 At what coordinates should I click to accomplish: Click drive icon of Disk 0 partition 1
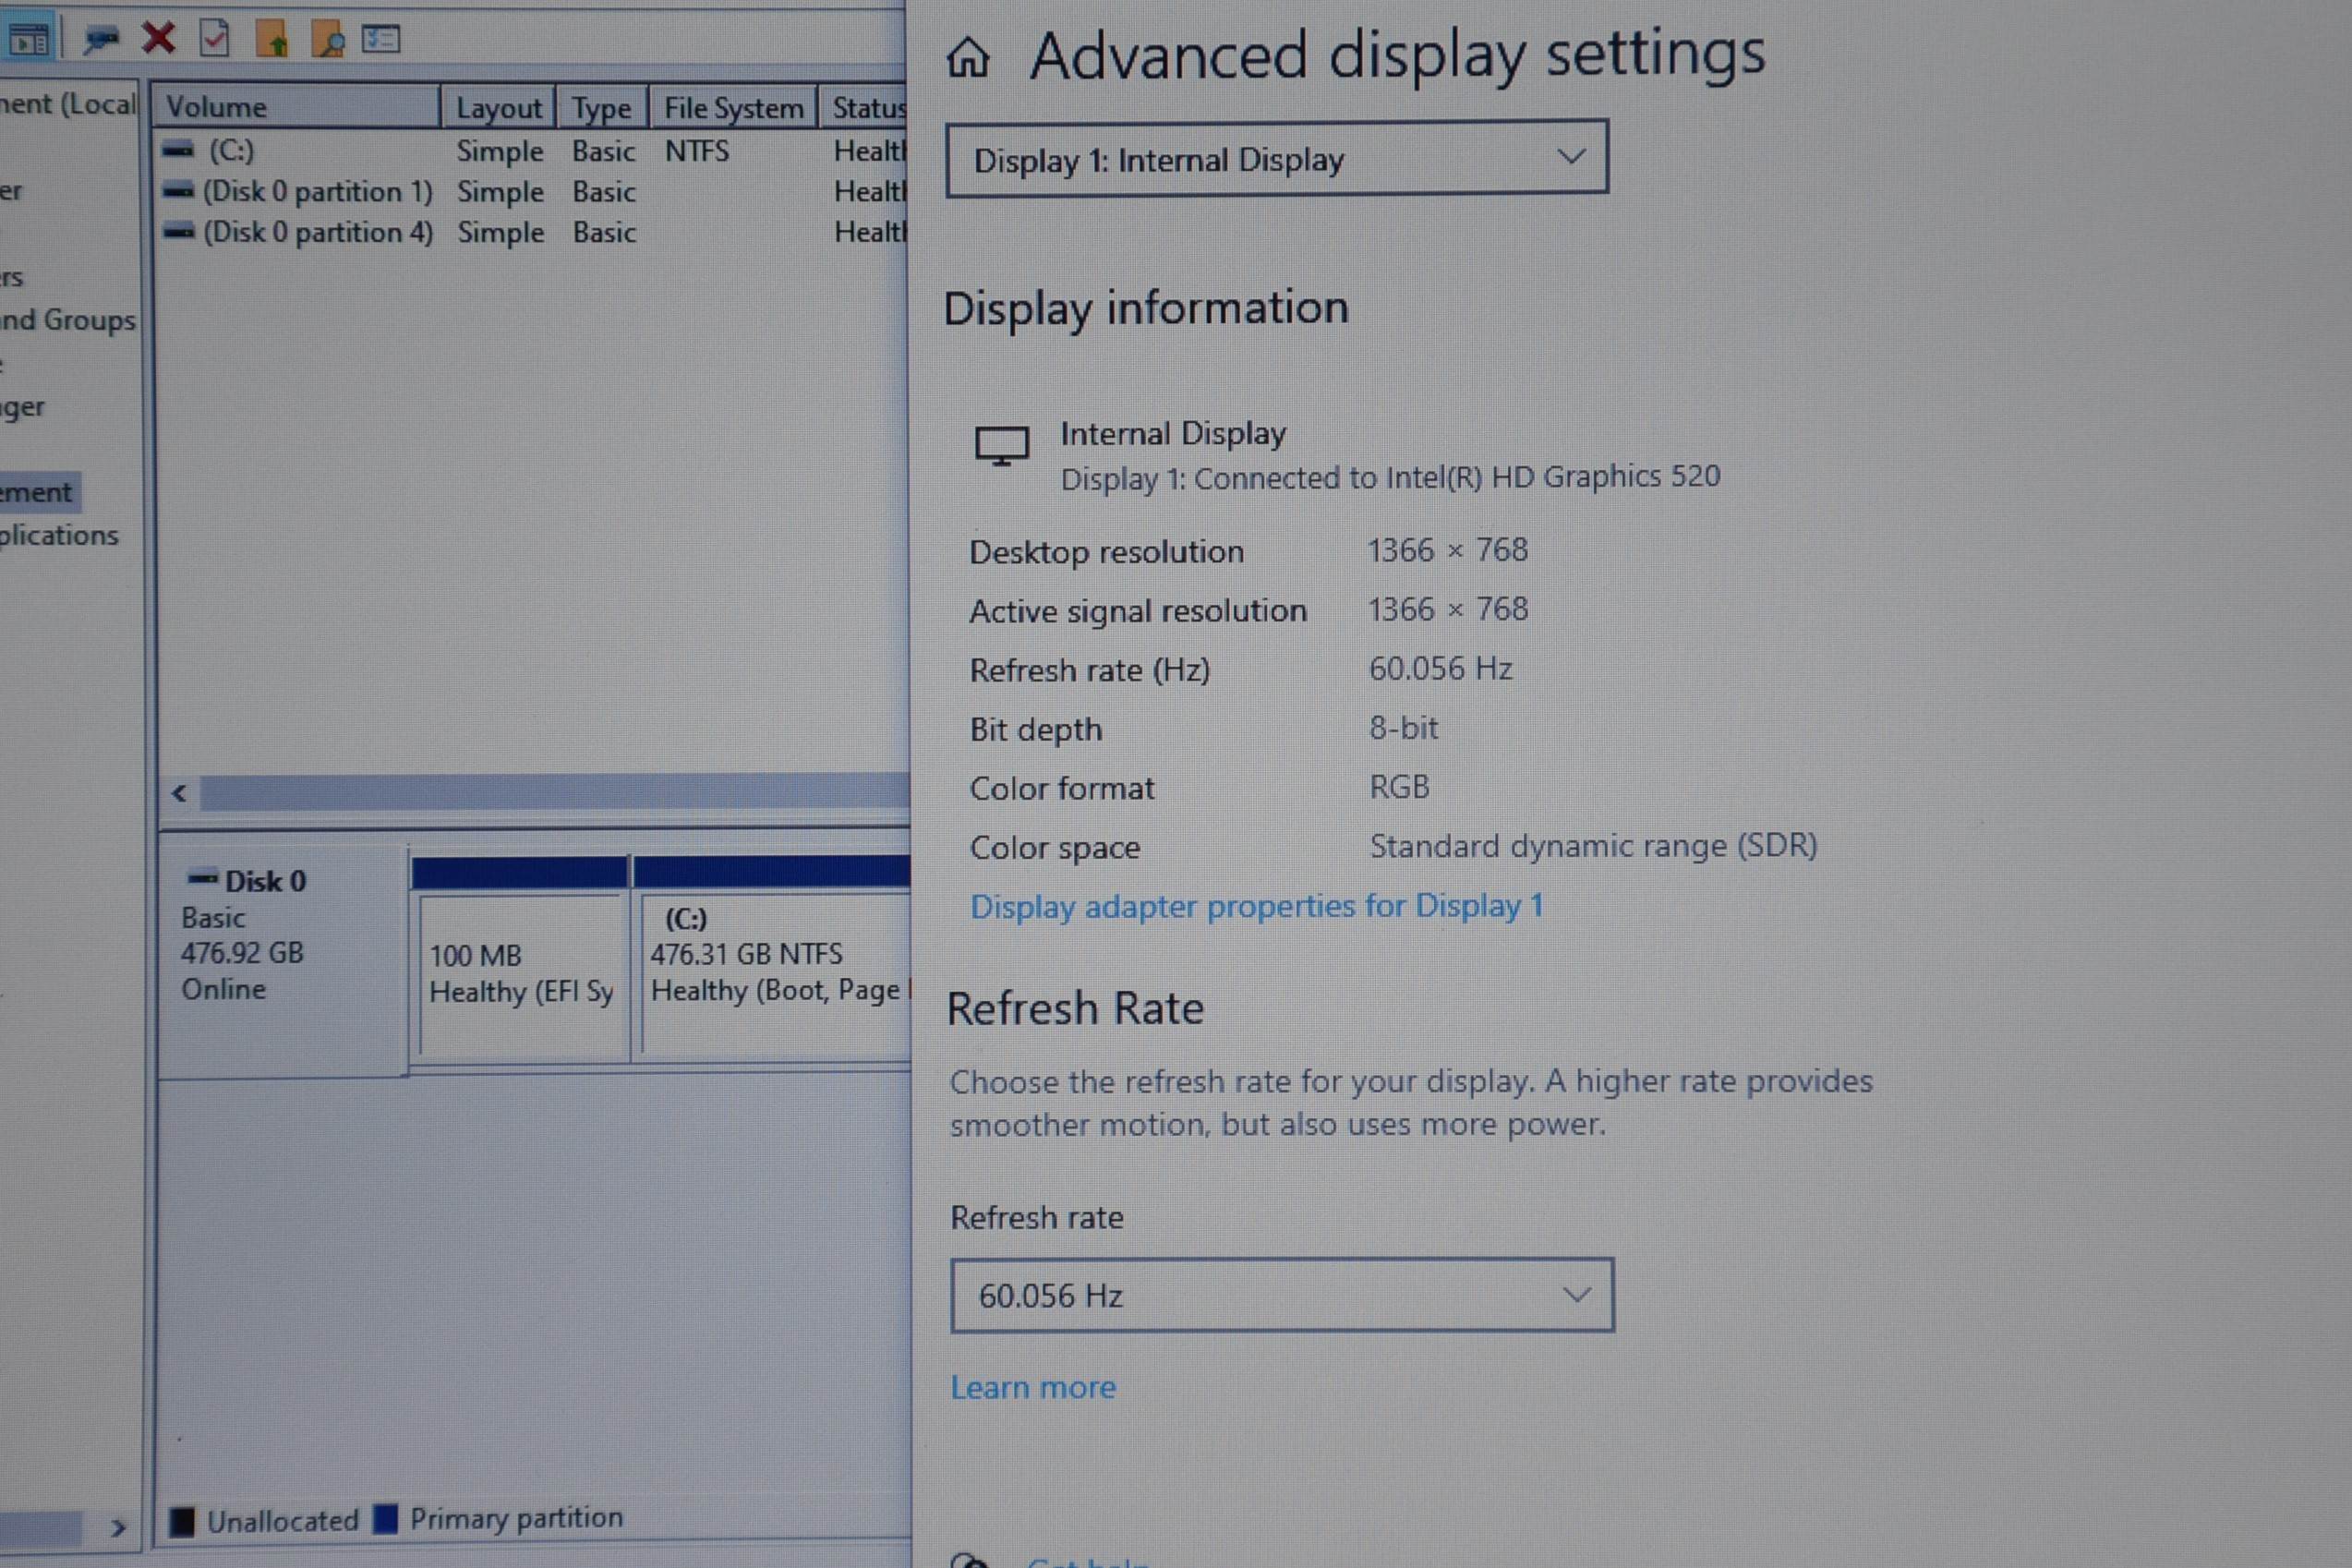click(x=179, y=190)
